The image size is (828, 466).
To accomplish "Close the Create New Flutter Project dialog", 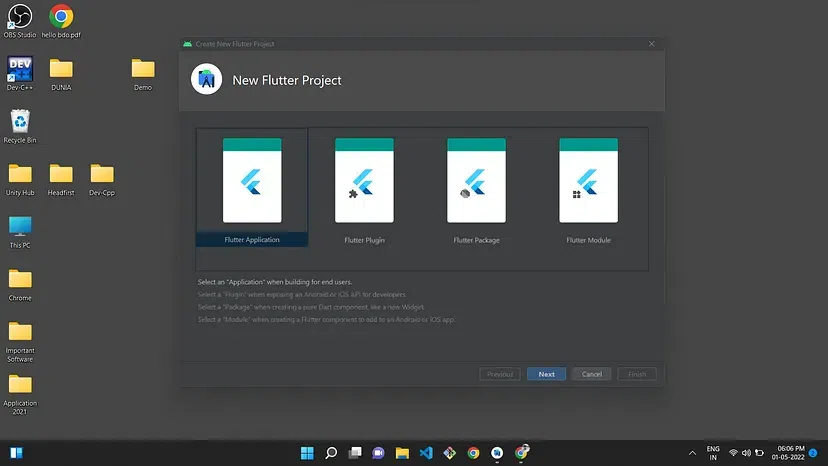I will [652, 44].
